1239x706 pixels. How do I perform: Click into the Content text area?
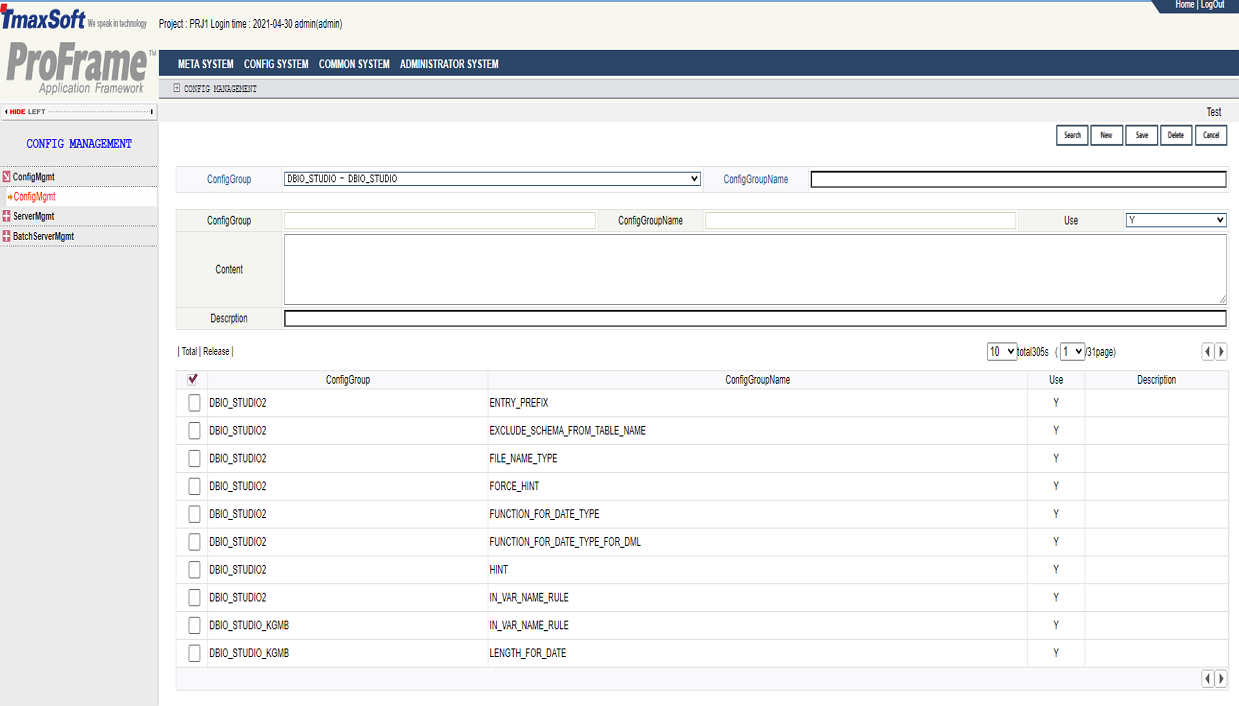(754, 269)
